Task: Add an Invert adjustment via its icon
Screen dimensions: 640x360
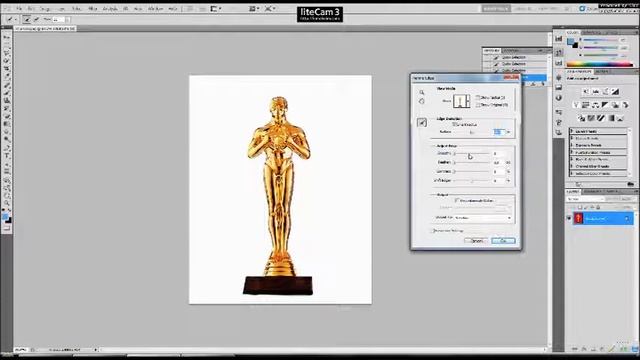Action: 581,118
